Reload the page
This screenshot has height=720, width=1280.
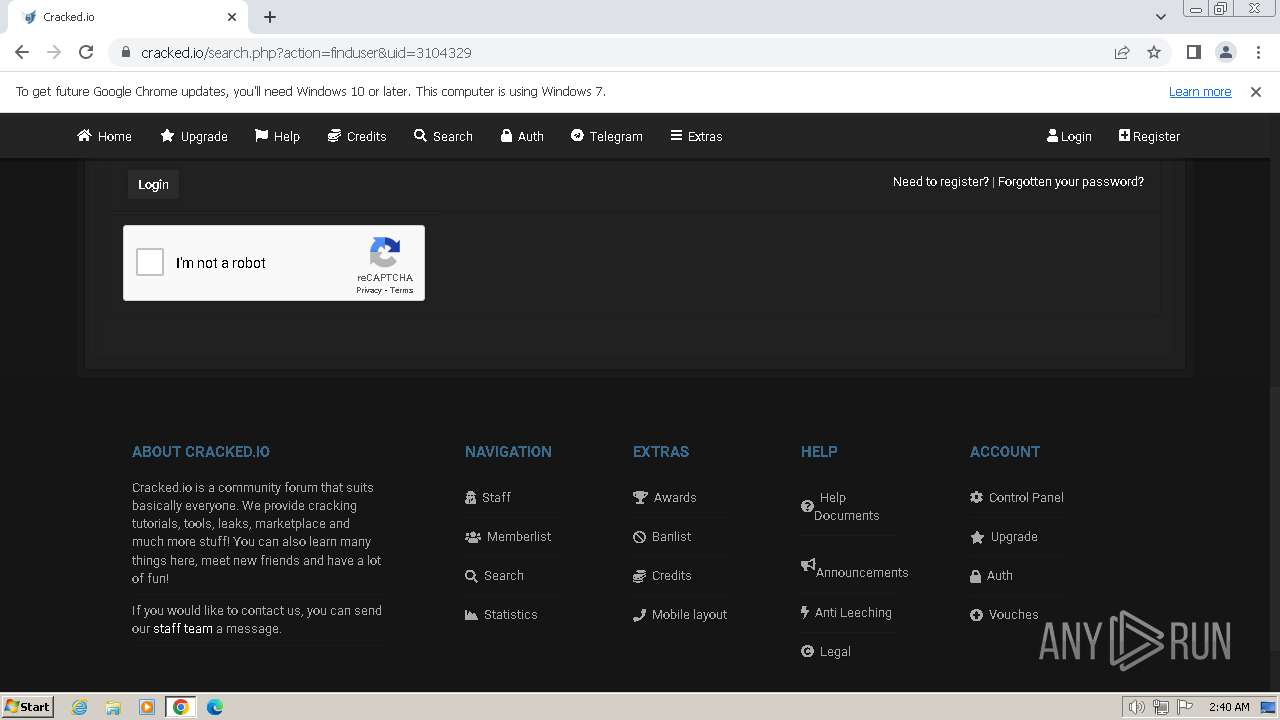(x=86, y=52)
